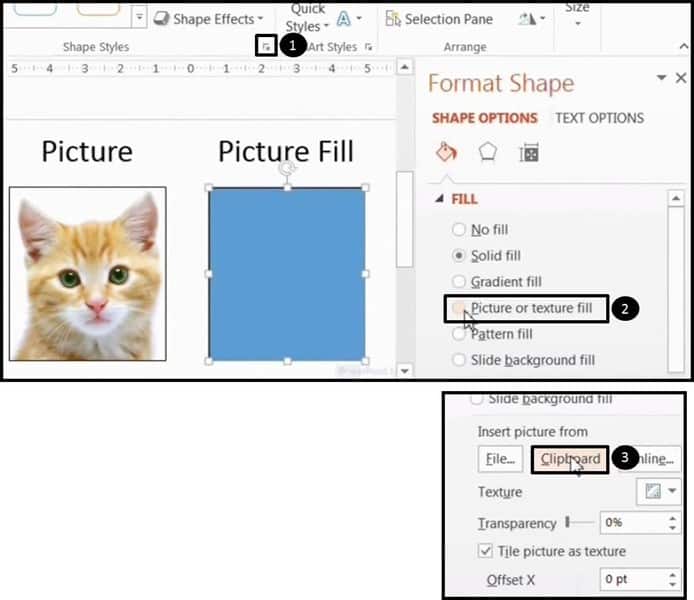The height and width of the screenshot is (600, 694).
Task: Collapse the FILL section
Action: coord(439,199)
